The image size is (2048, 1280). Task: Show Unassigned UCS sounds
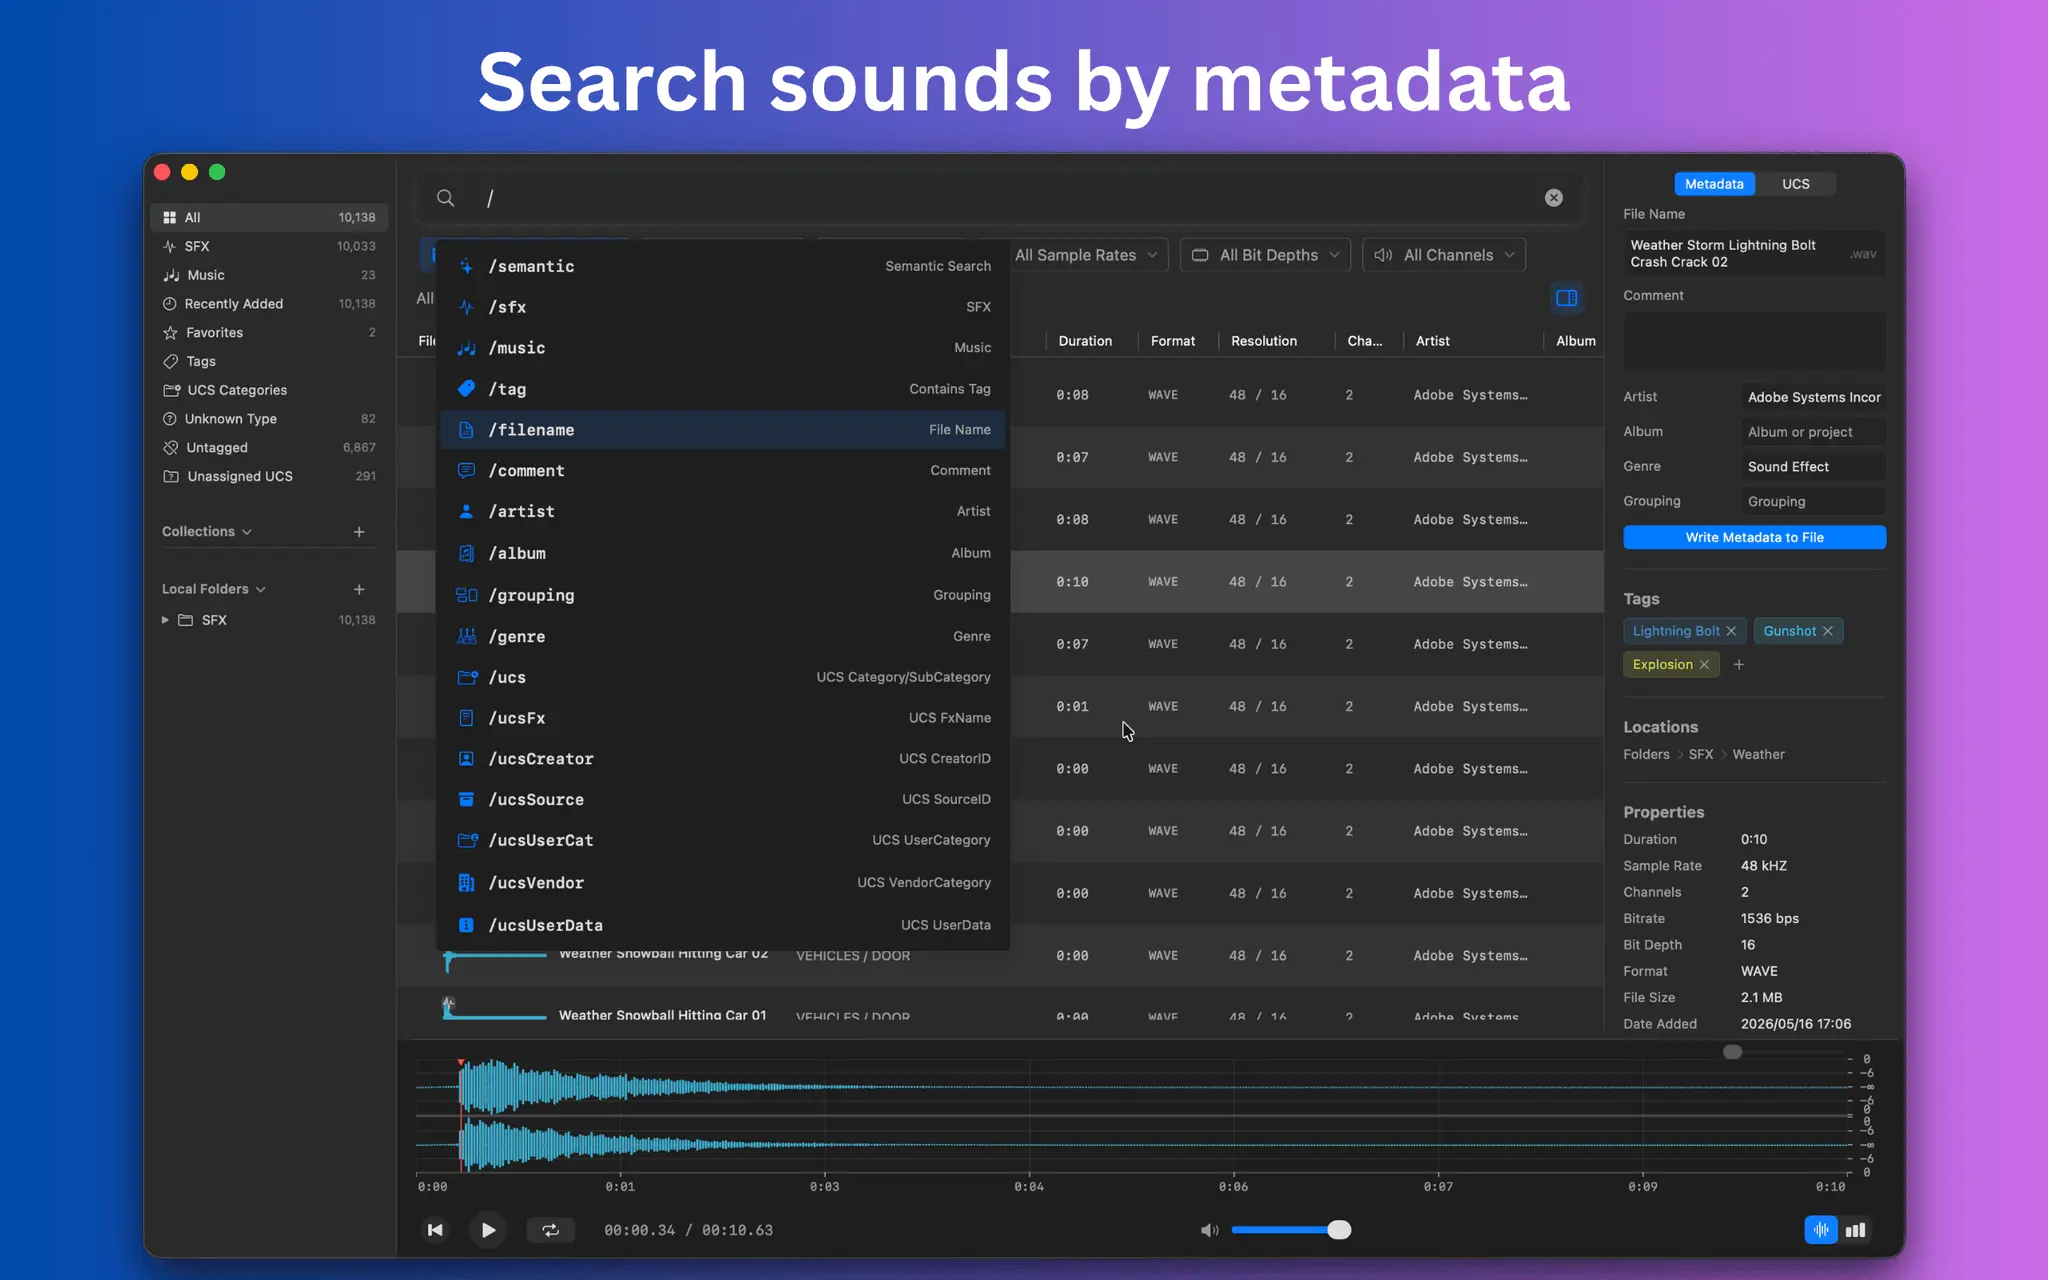[269, 477]
